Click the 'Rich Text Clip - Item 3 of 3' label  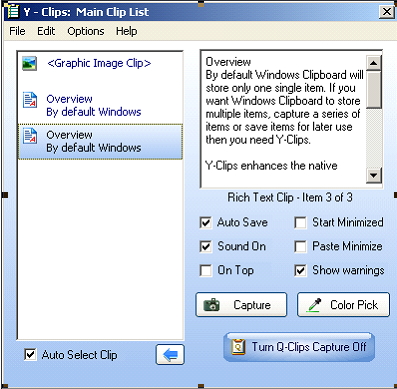pos(290,197)
